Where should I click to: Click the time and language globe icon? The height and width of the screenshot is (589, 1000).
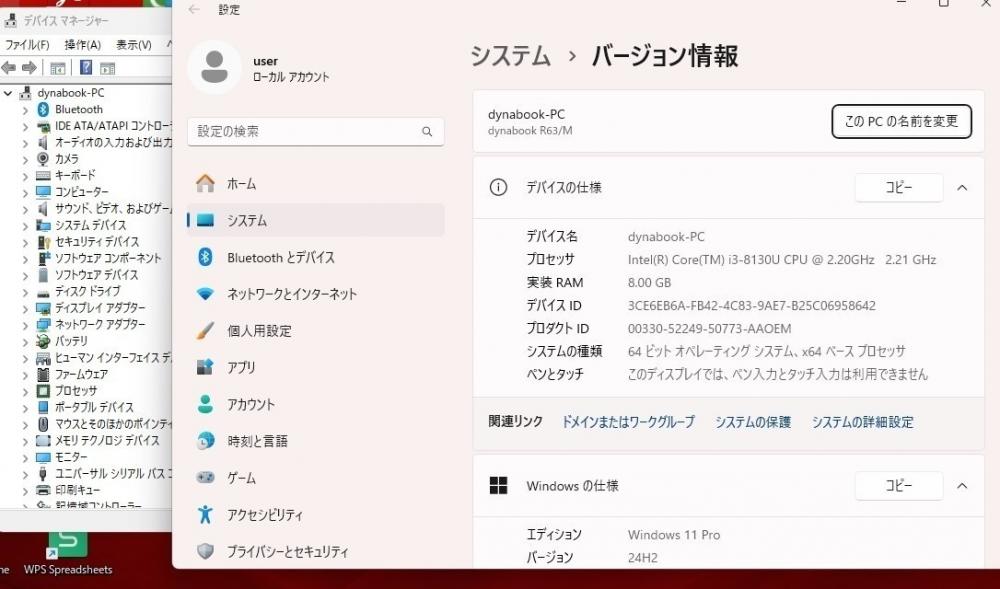(205, 441)
